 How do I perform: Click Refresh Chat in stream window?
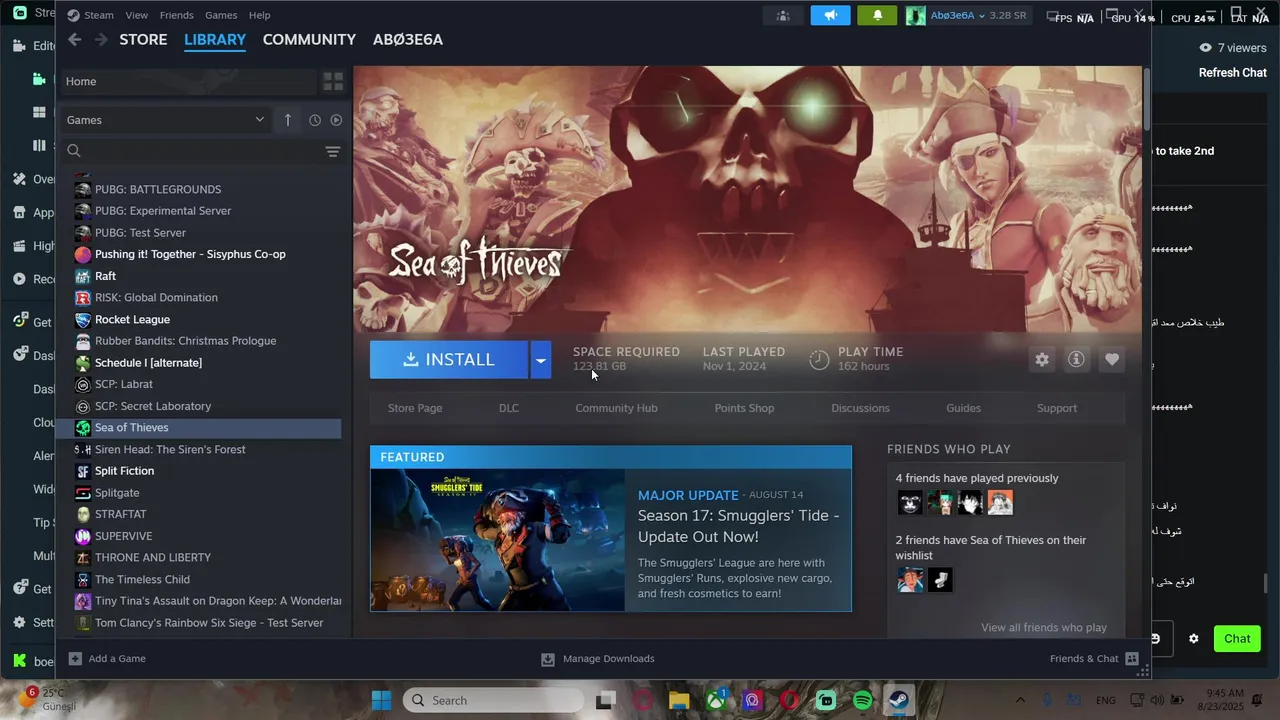(1233, 73)
